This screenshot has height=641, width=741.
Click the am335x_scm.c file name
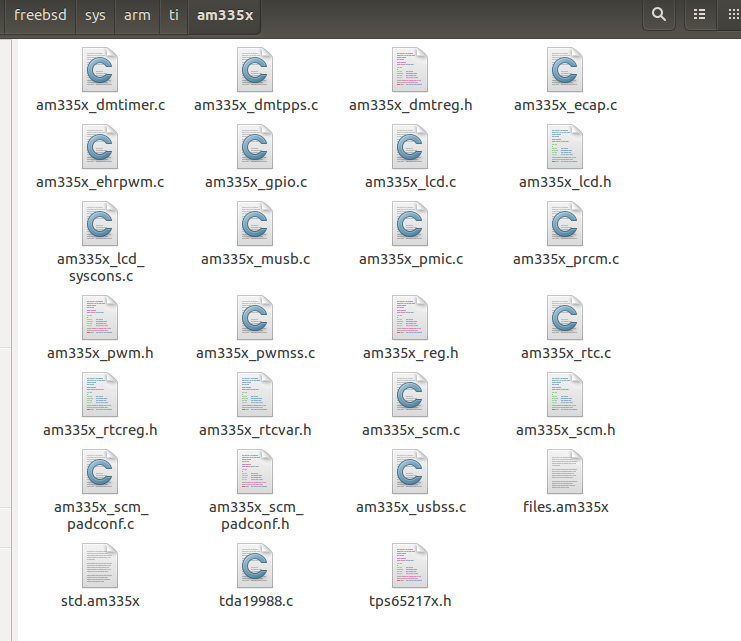(x=411, y=430)
